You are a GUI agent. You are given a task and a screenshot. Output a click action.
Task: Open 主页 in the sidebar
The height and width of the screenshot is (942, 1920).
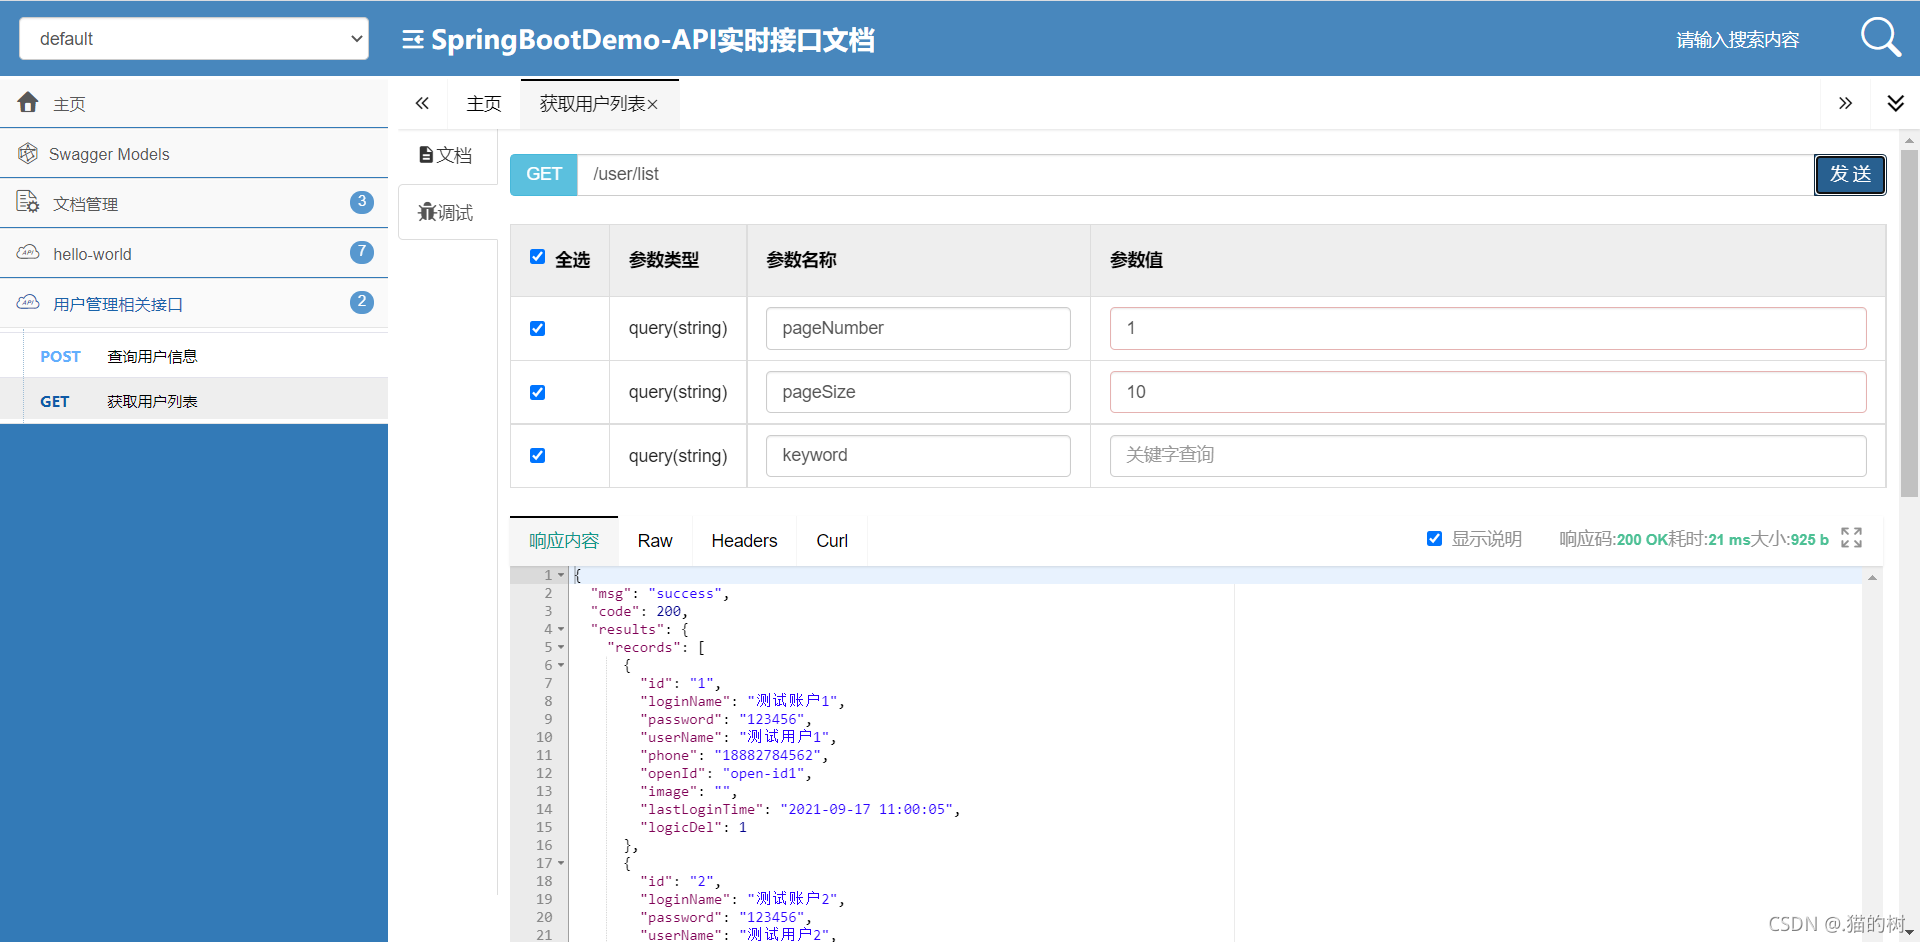click(x=194, y=103)
